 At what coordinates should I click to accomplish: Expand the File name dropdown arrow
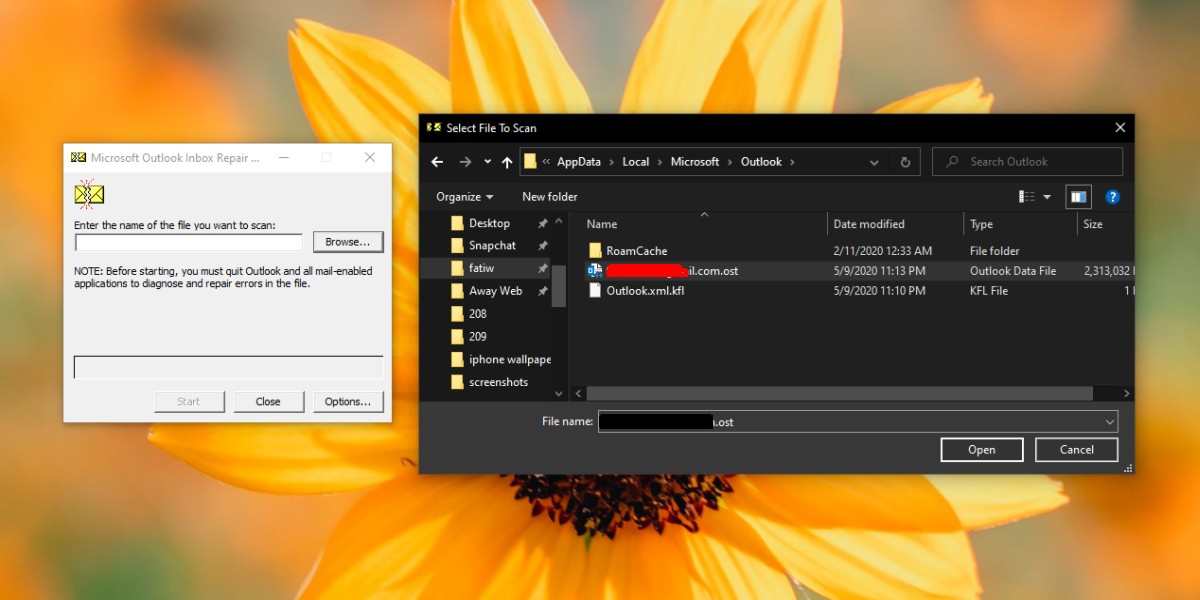coord(1110,422)
